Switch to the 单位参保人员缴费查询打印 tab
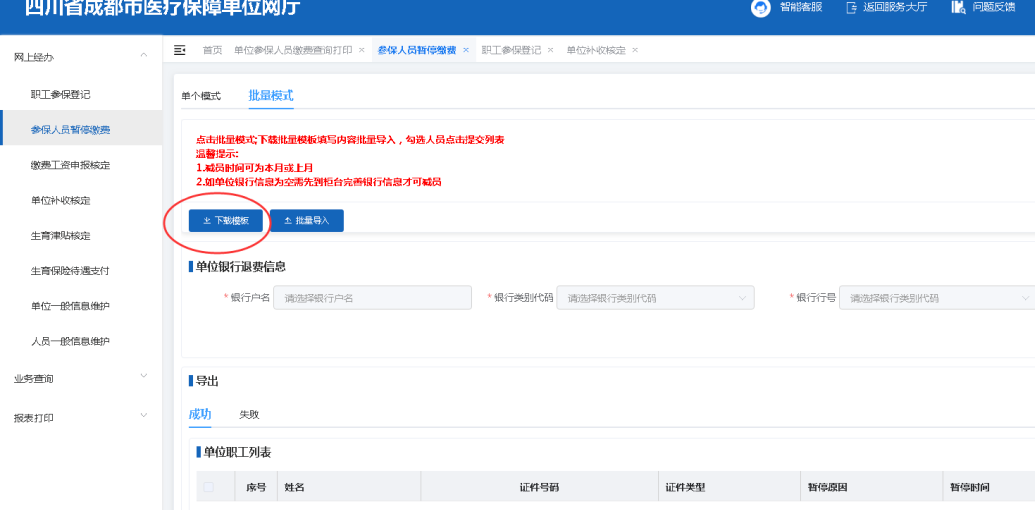This screenshot has width=1035, height=510. click(293, 50)
